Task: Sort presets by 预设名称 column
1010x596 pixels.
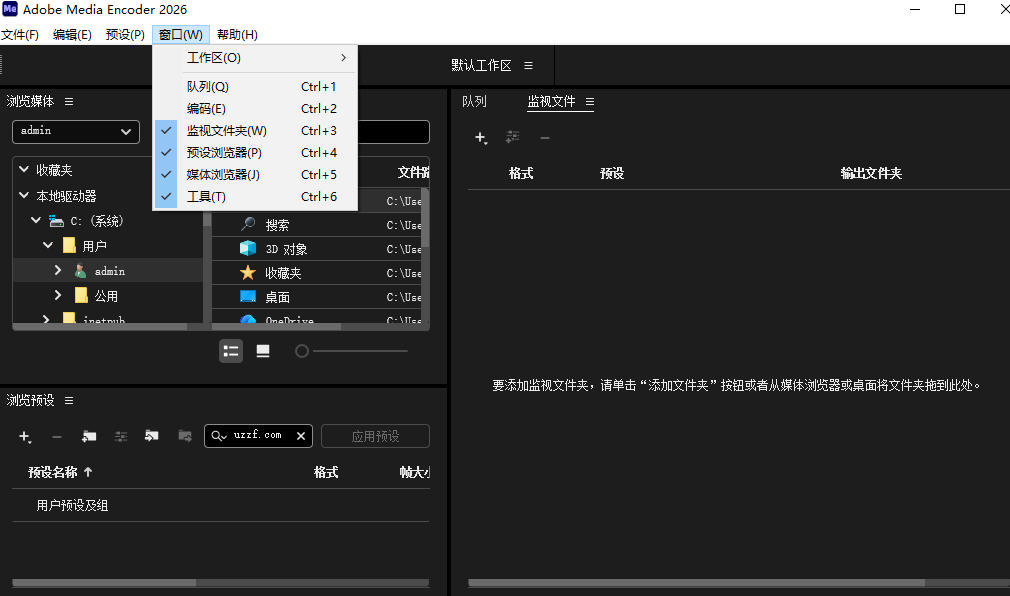Action: pyautogui.click(x=53, y=472)
